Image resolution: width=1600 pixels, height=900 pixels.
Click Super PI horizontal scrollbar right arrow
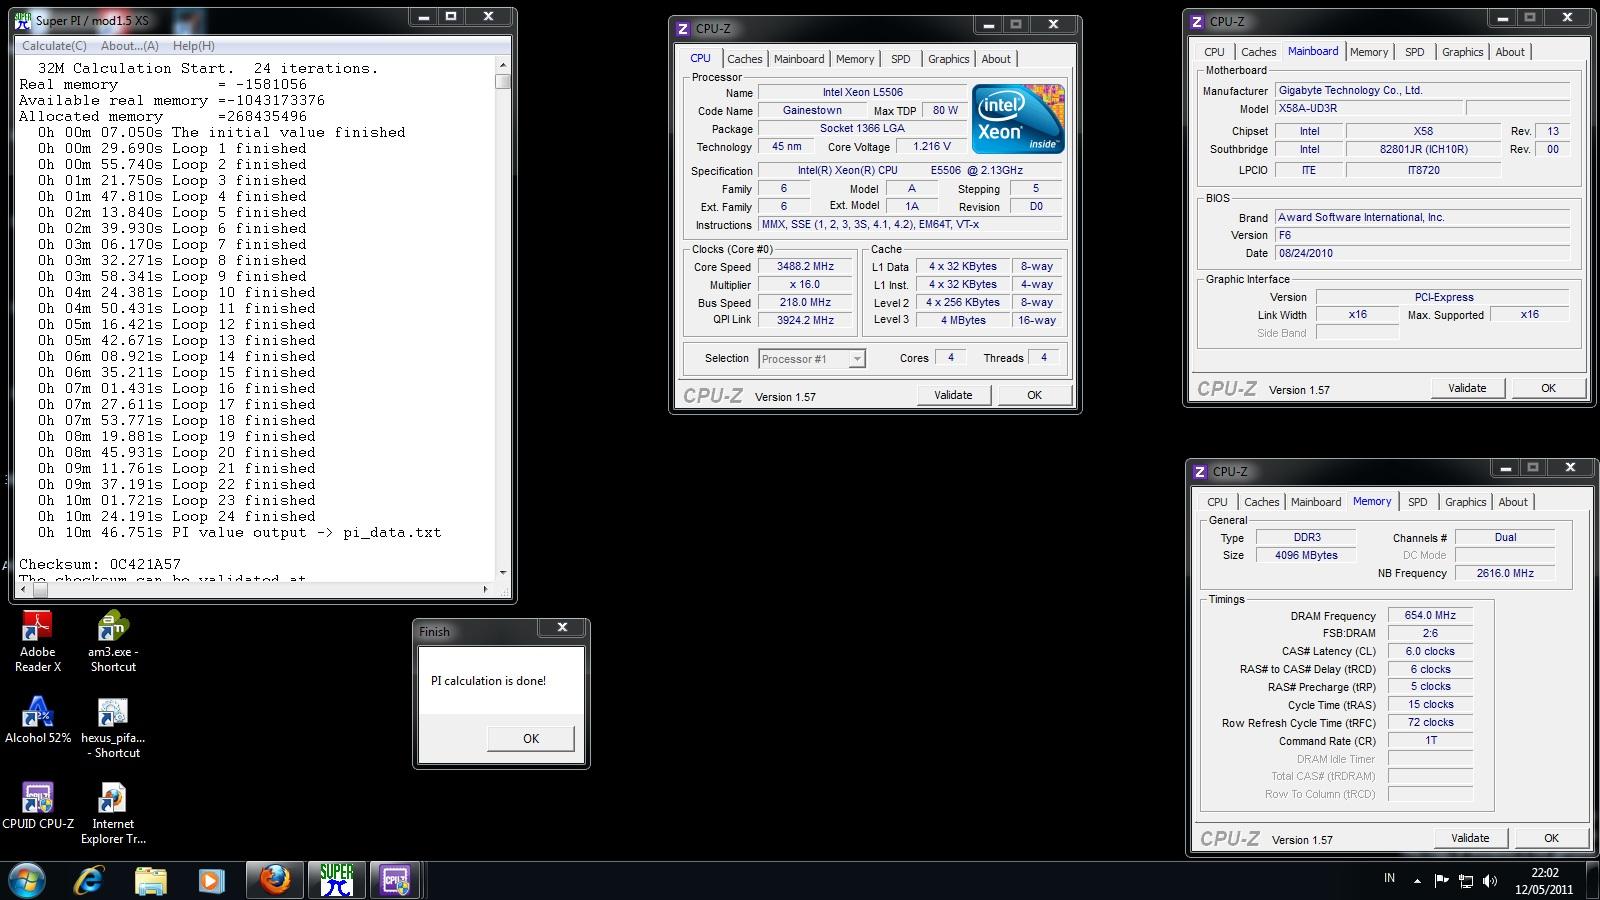(487, 589)
